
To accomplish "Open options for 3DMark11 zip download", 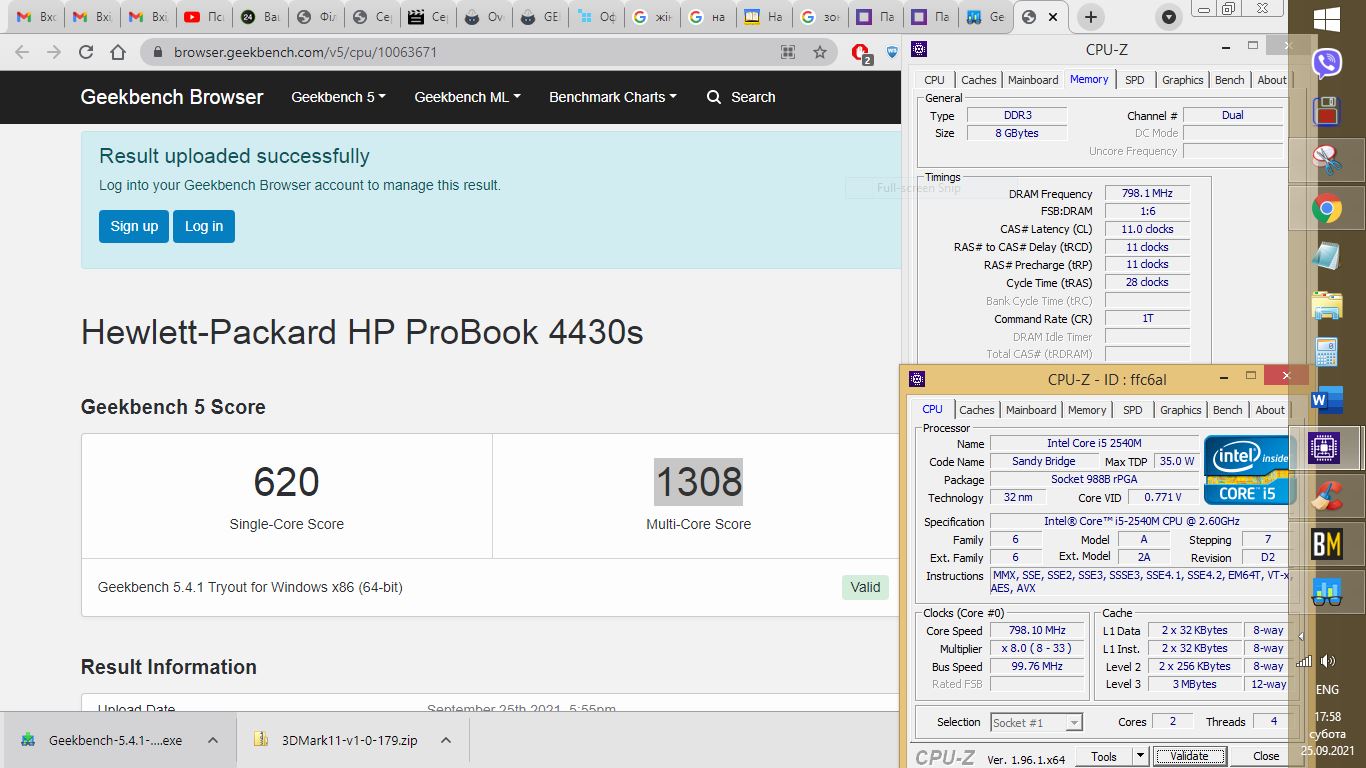I will (446, 740).
